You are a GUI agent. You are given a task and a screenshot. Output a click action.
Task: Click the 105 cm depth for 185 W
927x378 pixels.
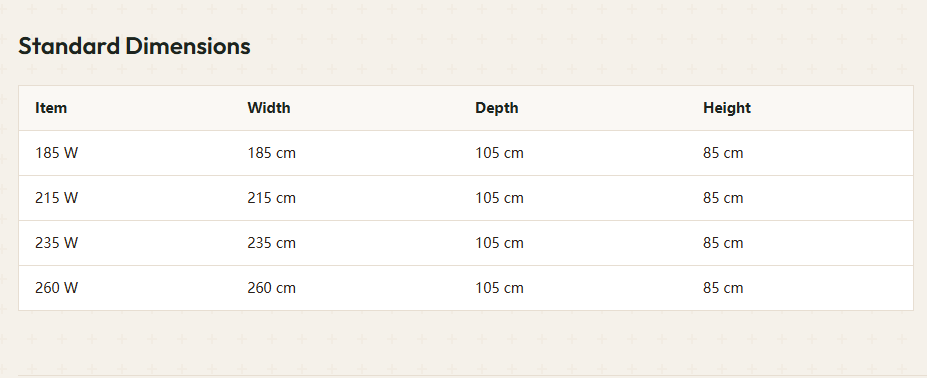coord(500,153)
